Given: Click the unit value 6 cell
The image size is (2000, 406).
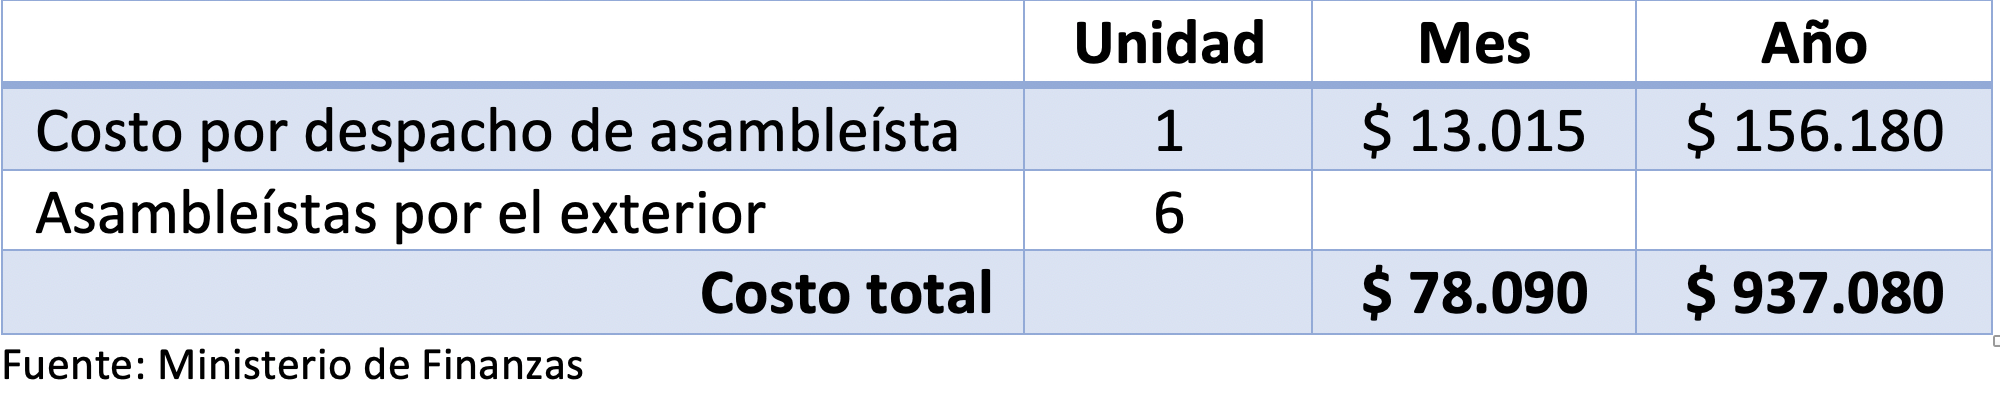Looking at the screenshot, I should (x=1168, y=213).
